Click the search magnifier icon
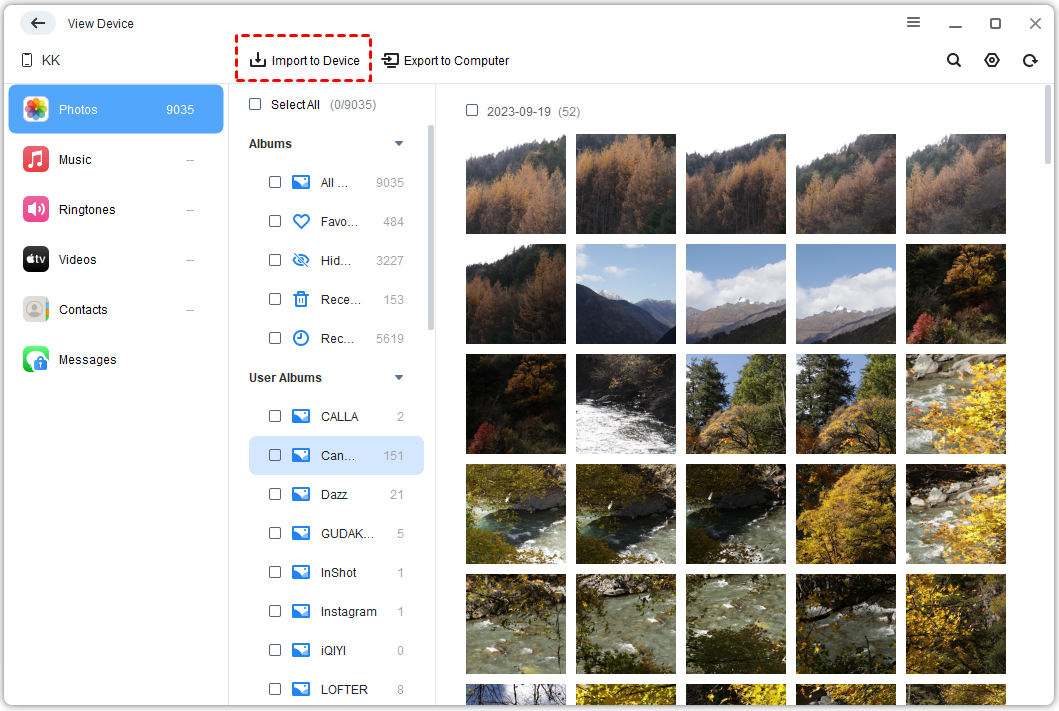Viewport: 1059px width, 711px height. pyautogui.click(x=954, y=60)
